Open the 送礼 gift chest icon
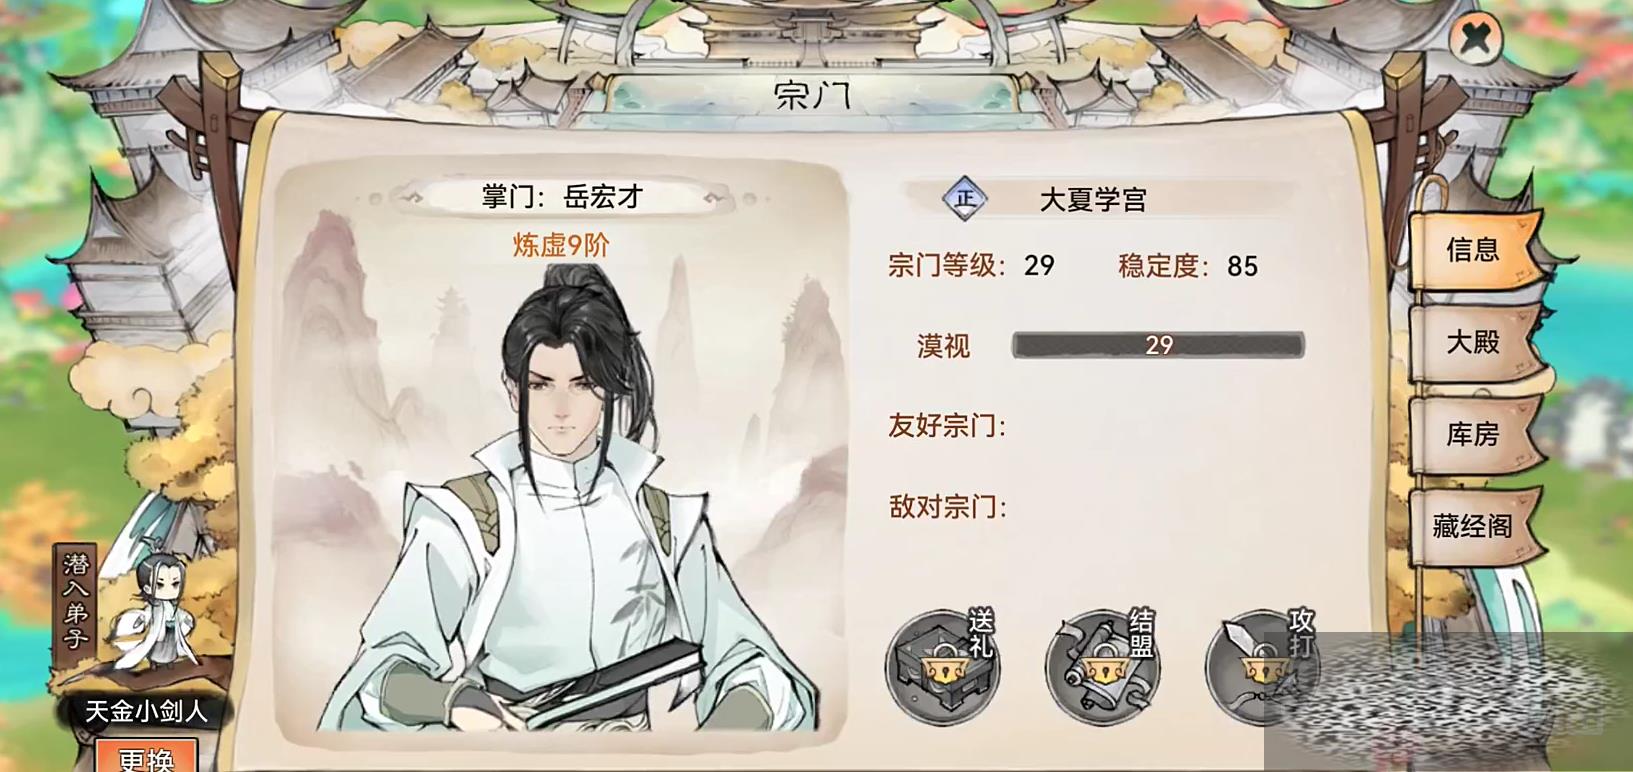This screenshot has height=772, width=1633. (x=942, y=665)
